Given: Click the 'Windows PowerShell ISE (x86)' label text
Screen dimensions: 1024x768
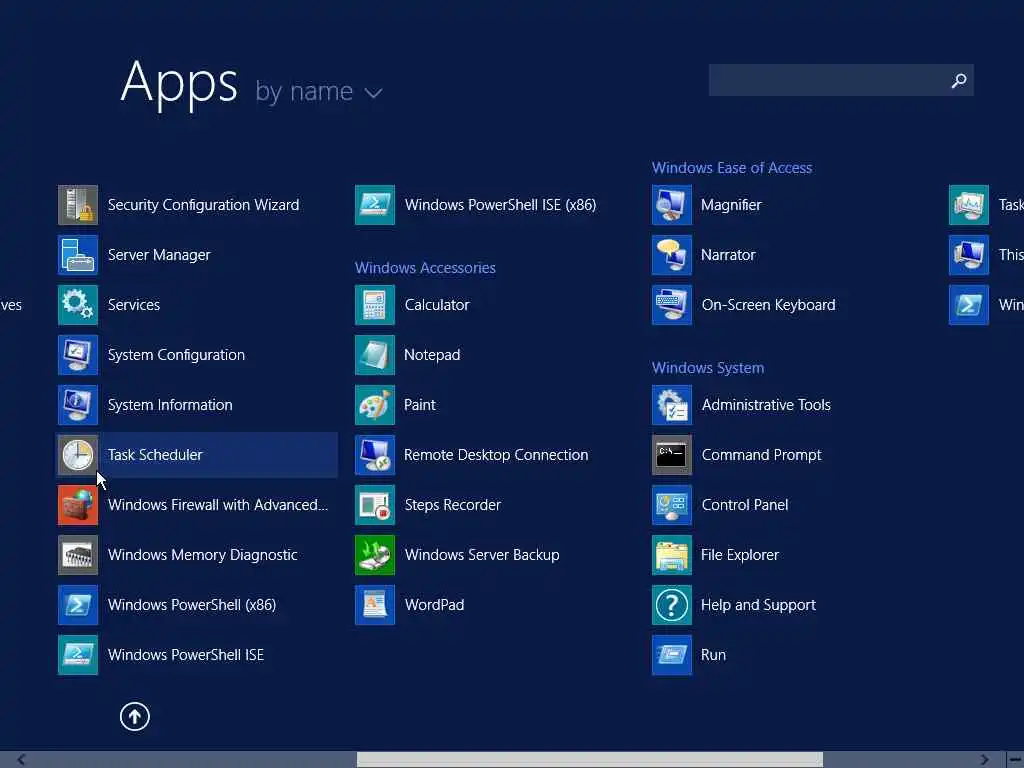Looking at the screenshot, I should pyautogui.click(x=500, y=205).
